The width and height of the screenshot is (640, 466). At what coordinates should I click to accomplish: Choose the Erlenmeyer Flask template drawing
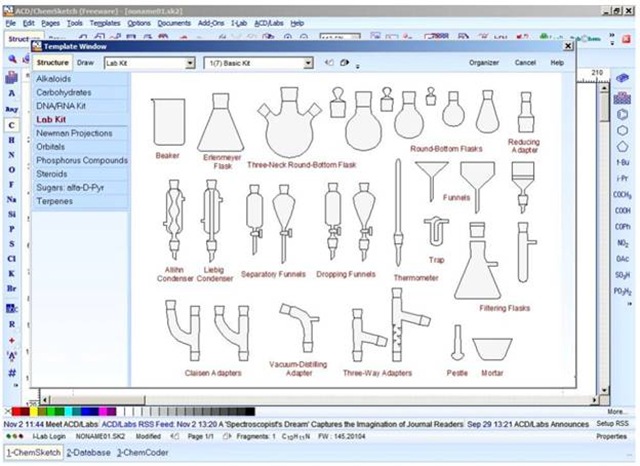pyautogui.click(x=221, y=122)
